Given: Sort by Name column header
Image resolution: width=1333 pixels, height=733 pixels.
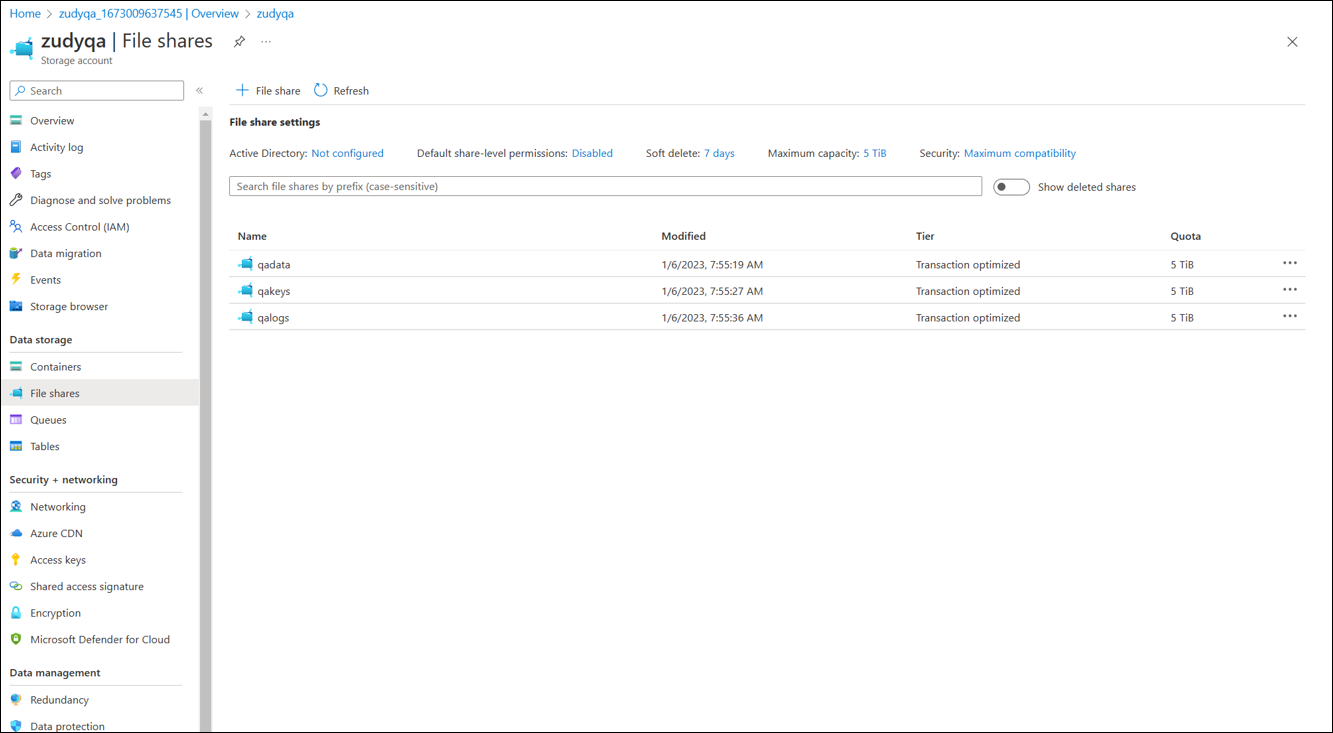Looking at the screenshot, I should (x=252, y=237).
